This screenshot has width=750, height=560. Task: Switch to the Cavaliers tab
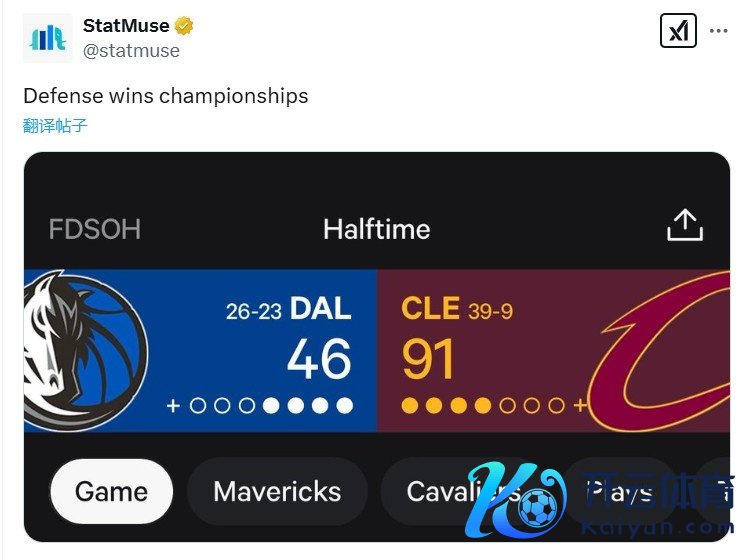click(x=463, y=492)
